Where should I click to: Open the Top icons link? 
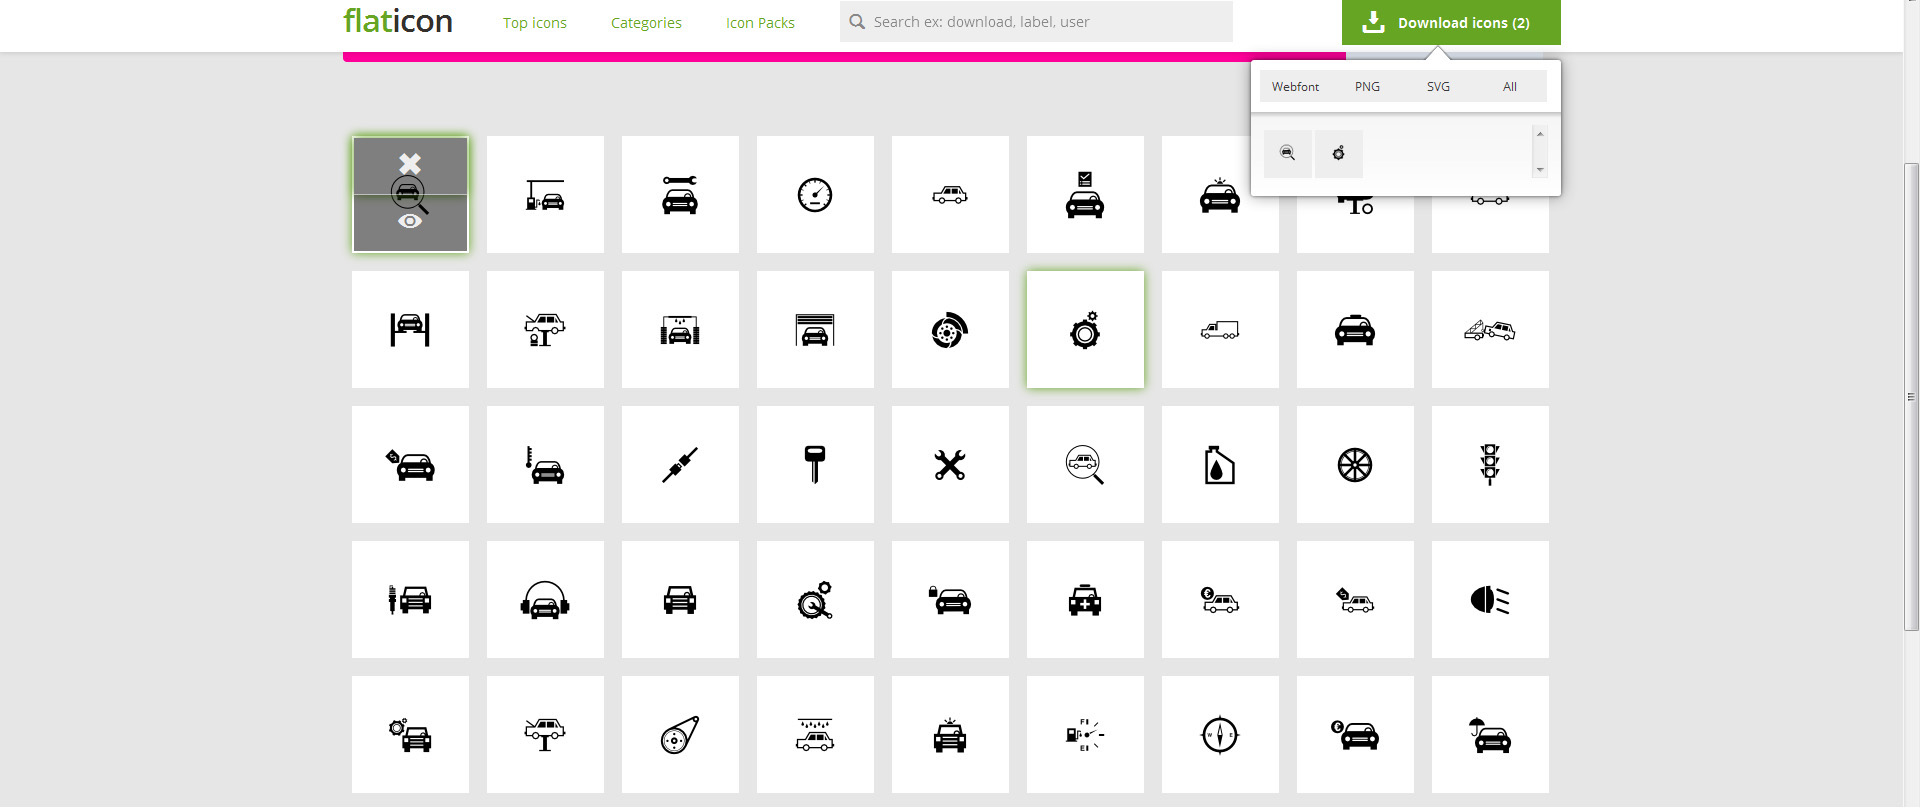point(534,23)
